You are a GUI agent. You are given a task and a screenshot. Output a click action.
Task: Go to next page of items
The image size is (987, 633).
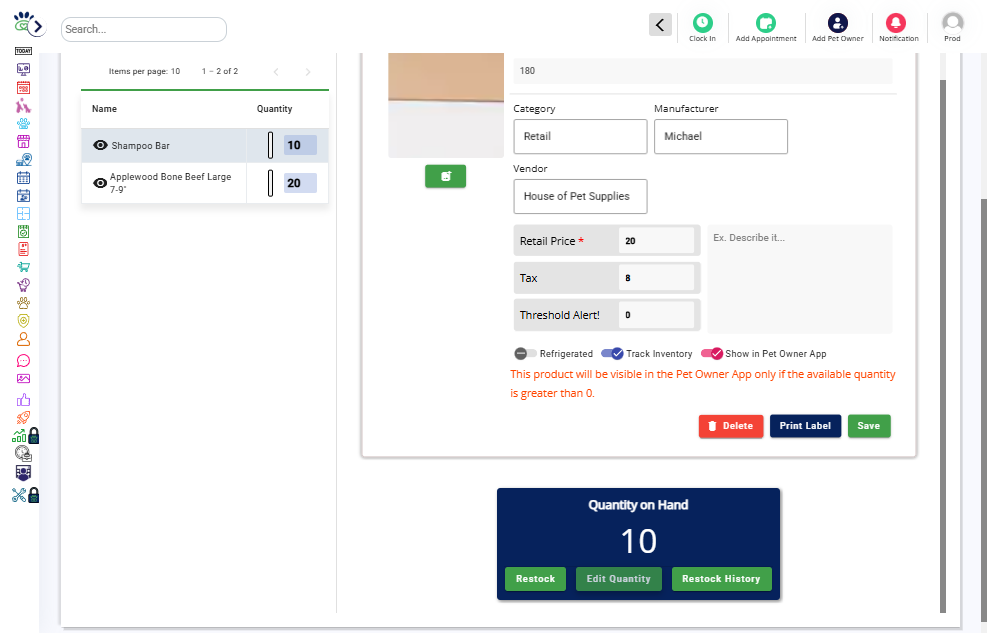coord(308,72)
